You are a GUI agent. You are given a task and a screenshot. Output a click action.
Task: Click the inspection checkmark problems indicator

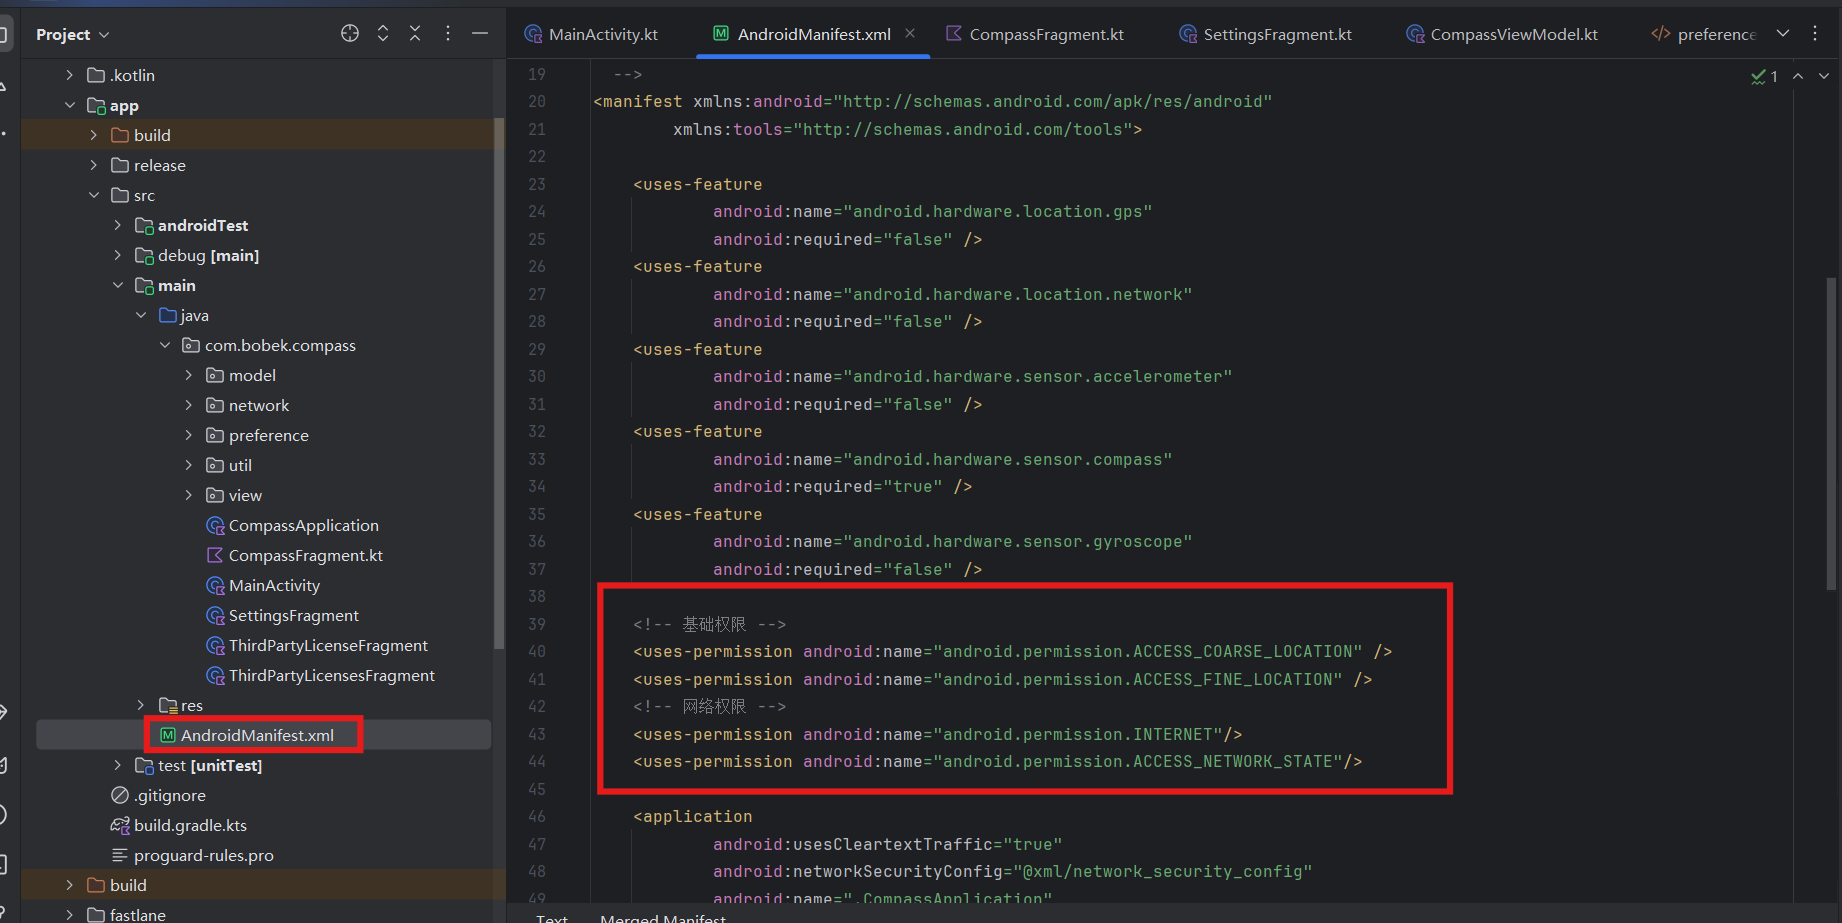coord(1764,77)
